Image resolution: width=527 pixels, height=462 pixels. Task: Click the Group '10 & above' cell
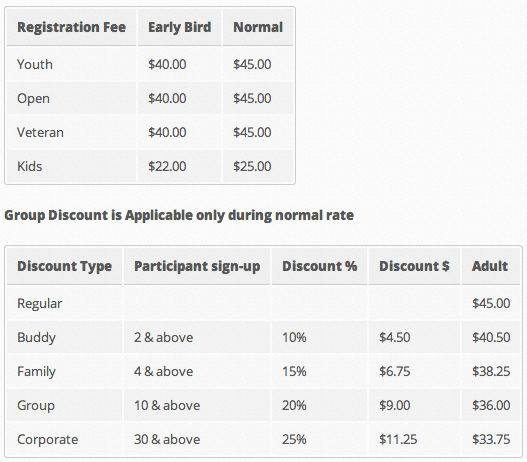pos(167,406)
